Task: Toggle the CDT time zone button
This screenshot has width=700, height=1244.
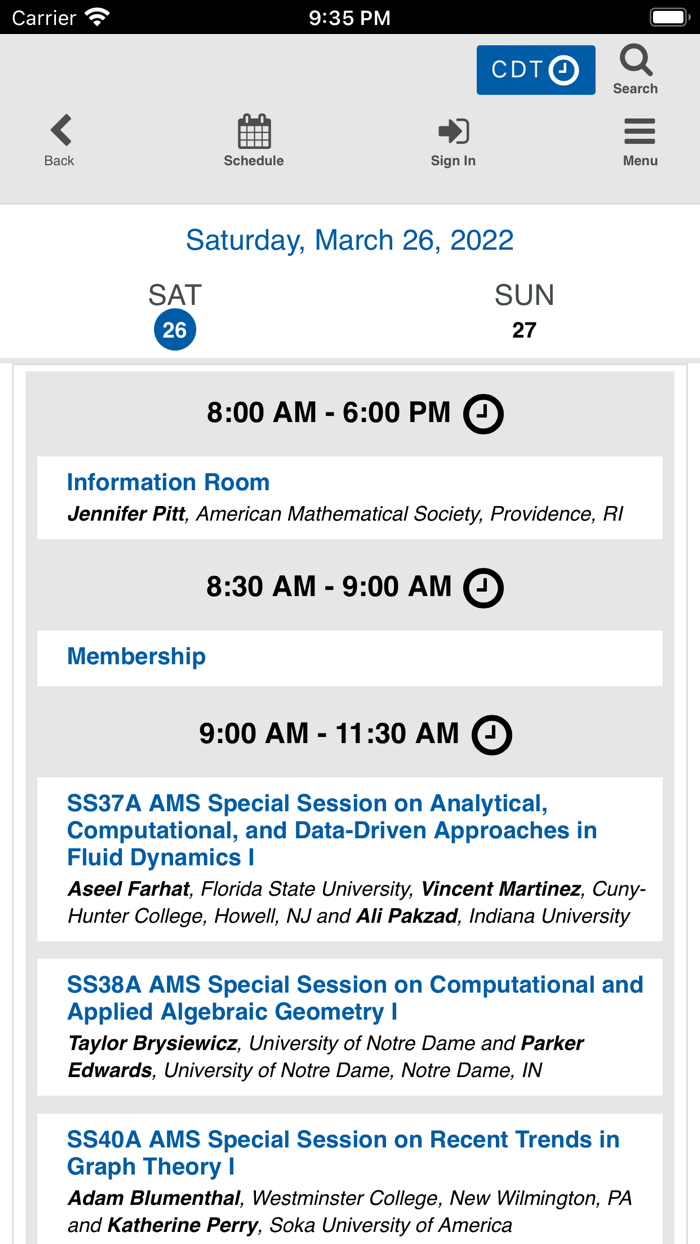Action: point(535,70)
